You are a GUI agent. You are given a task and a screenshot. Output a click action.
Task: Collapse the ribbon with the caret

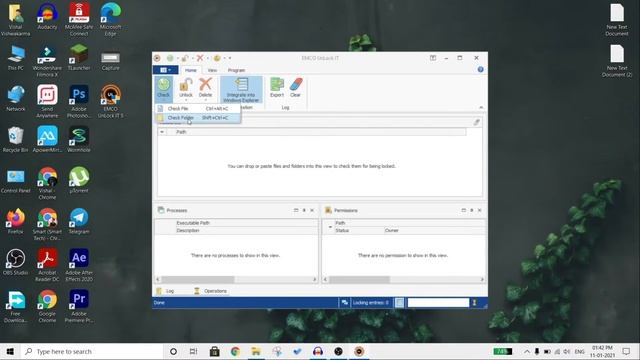(481, 107)
